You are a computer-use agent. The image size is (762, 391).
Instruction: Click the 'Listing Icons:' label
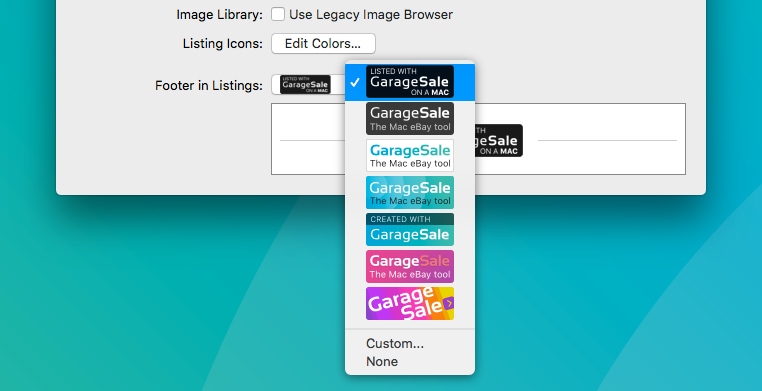point(223,44)
